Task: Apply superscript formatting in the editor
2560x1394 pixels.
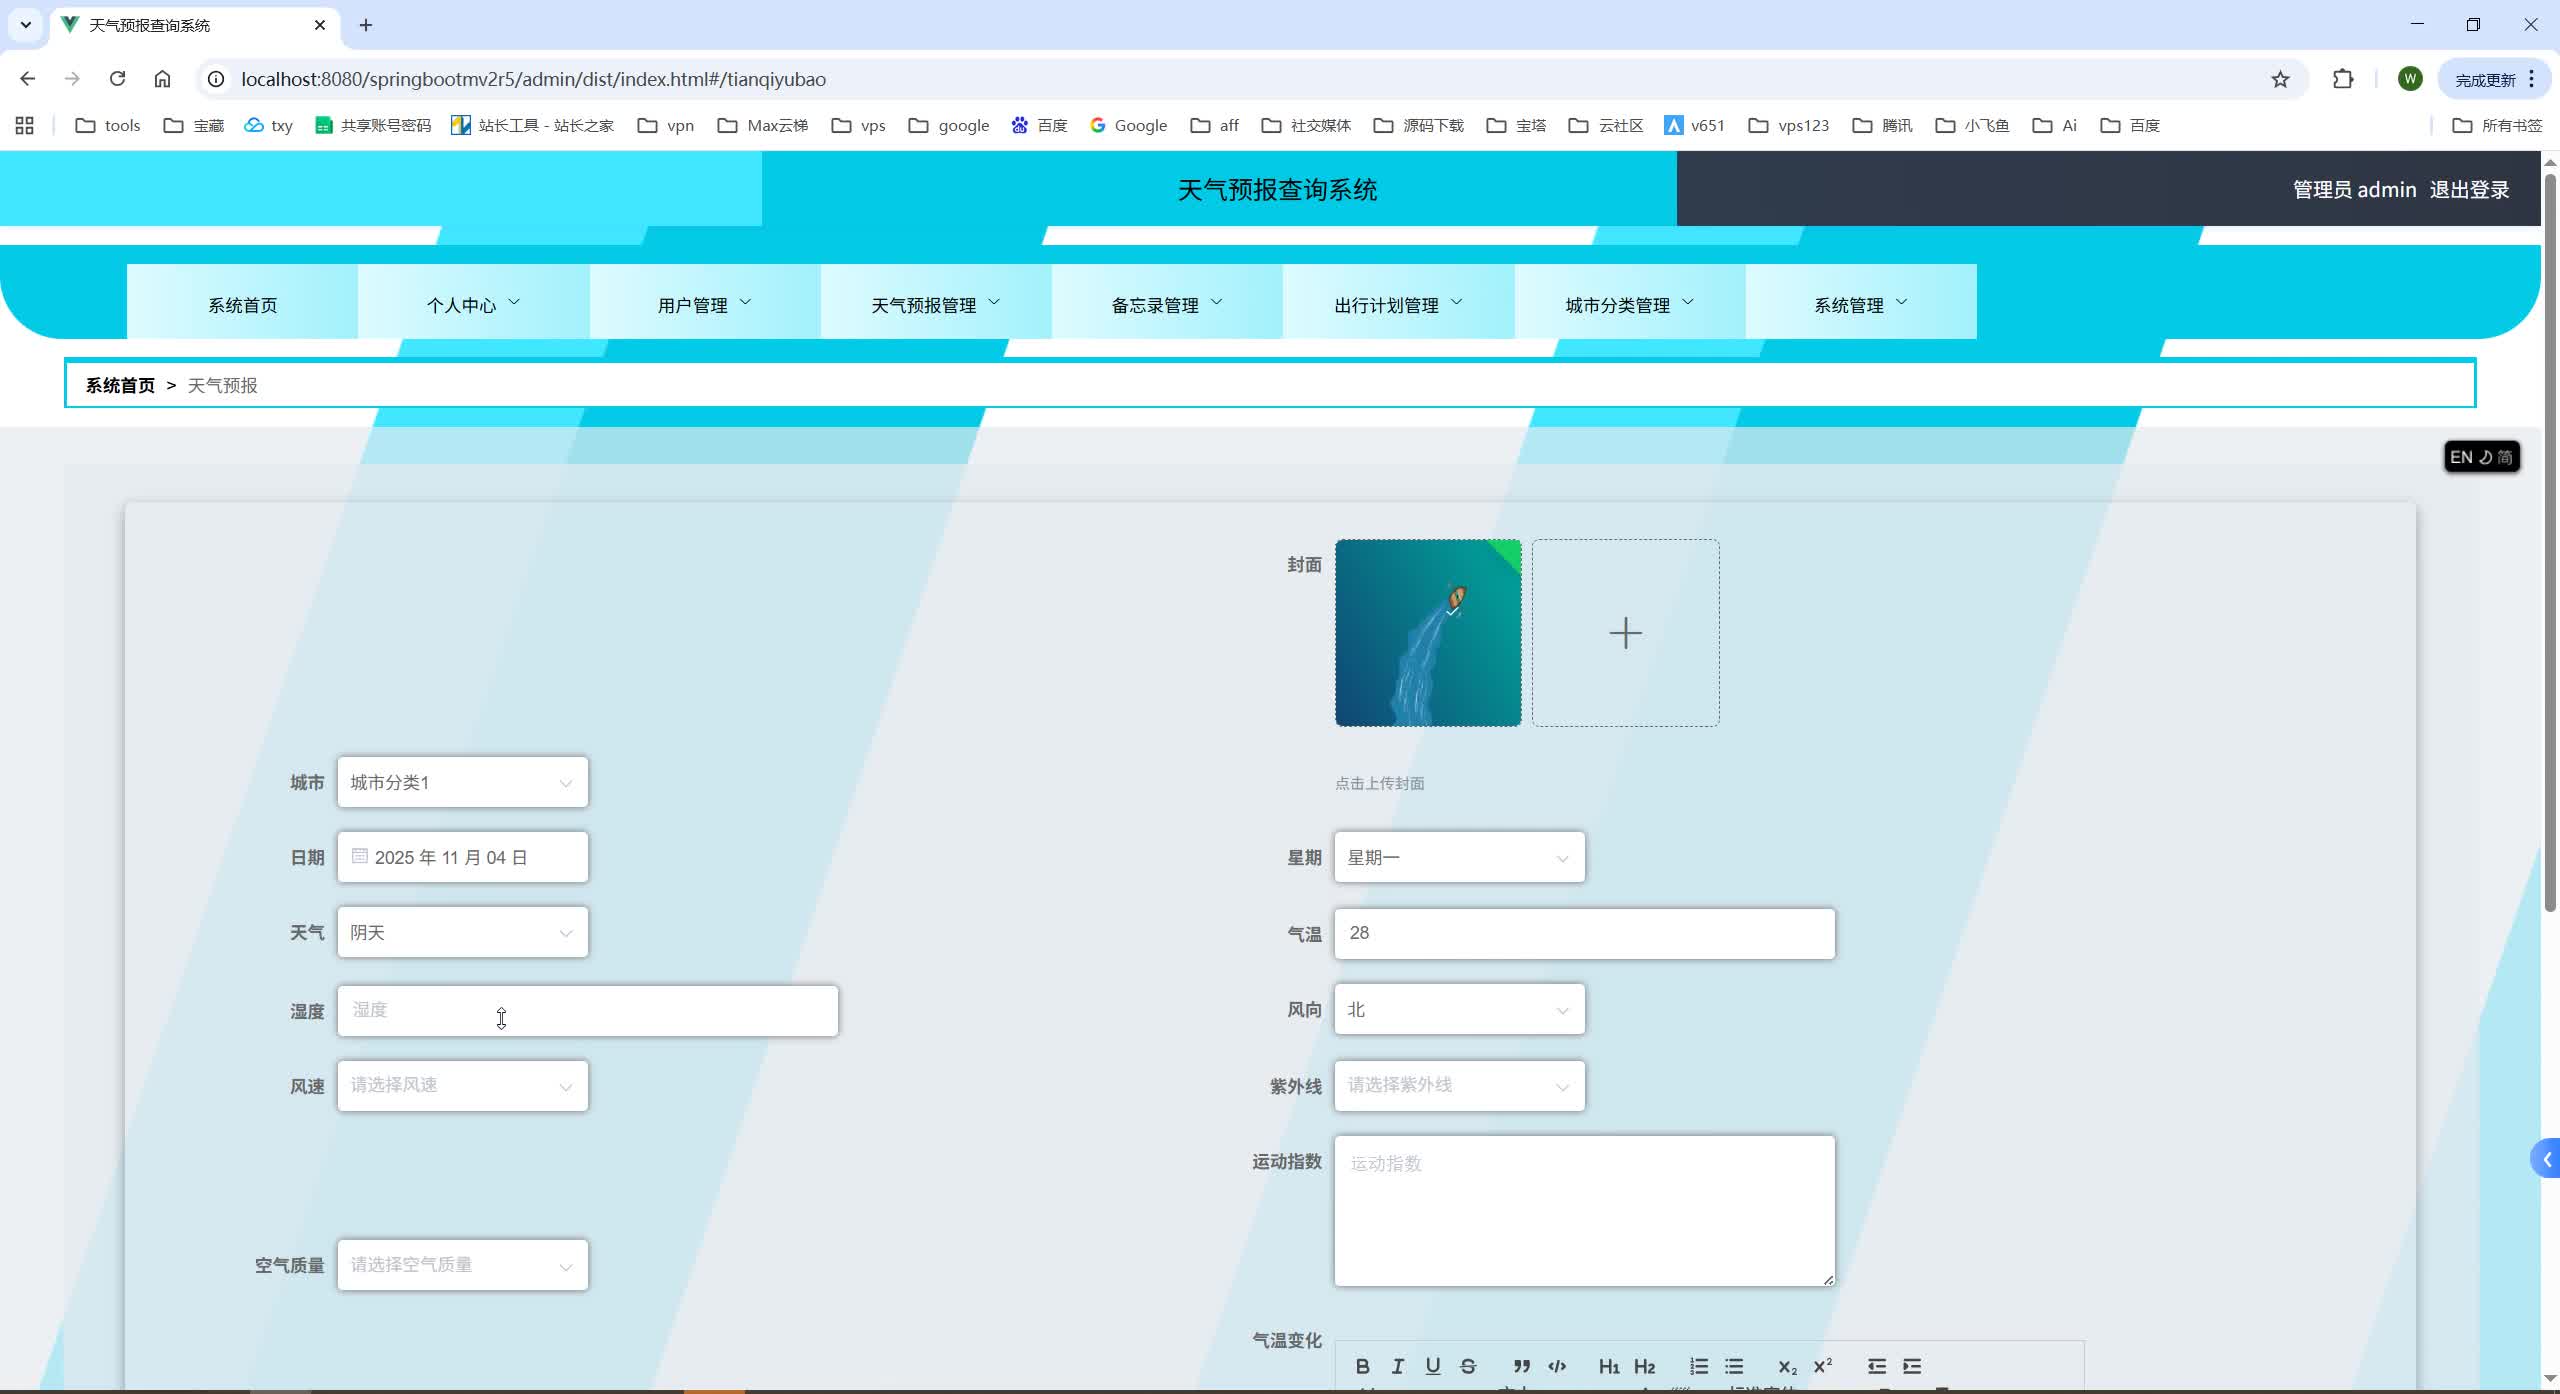Action: coord(1822,1366)
